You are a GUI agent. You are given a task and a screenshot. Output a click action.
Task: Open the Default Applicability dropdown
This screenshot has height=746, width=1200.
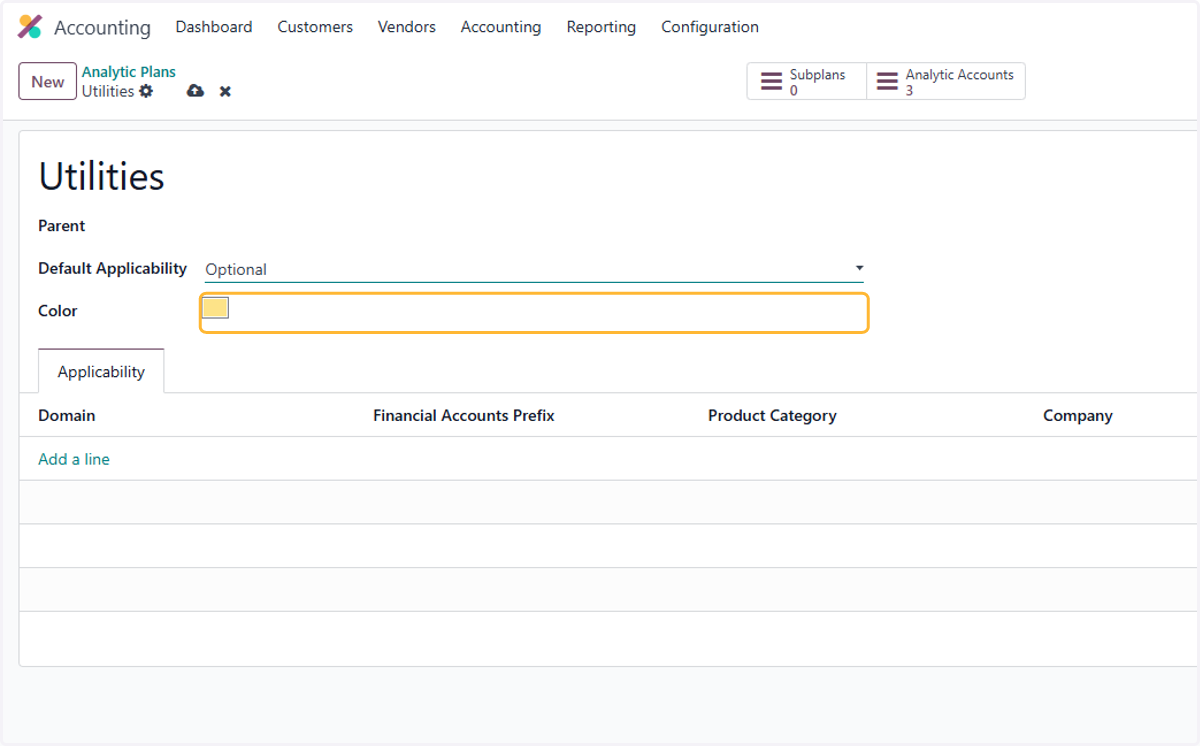click(534, 269)
